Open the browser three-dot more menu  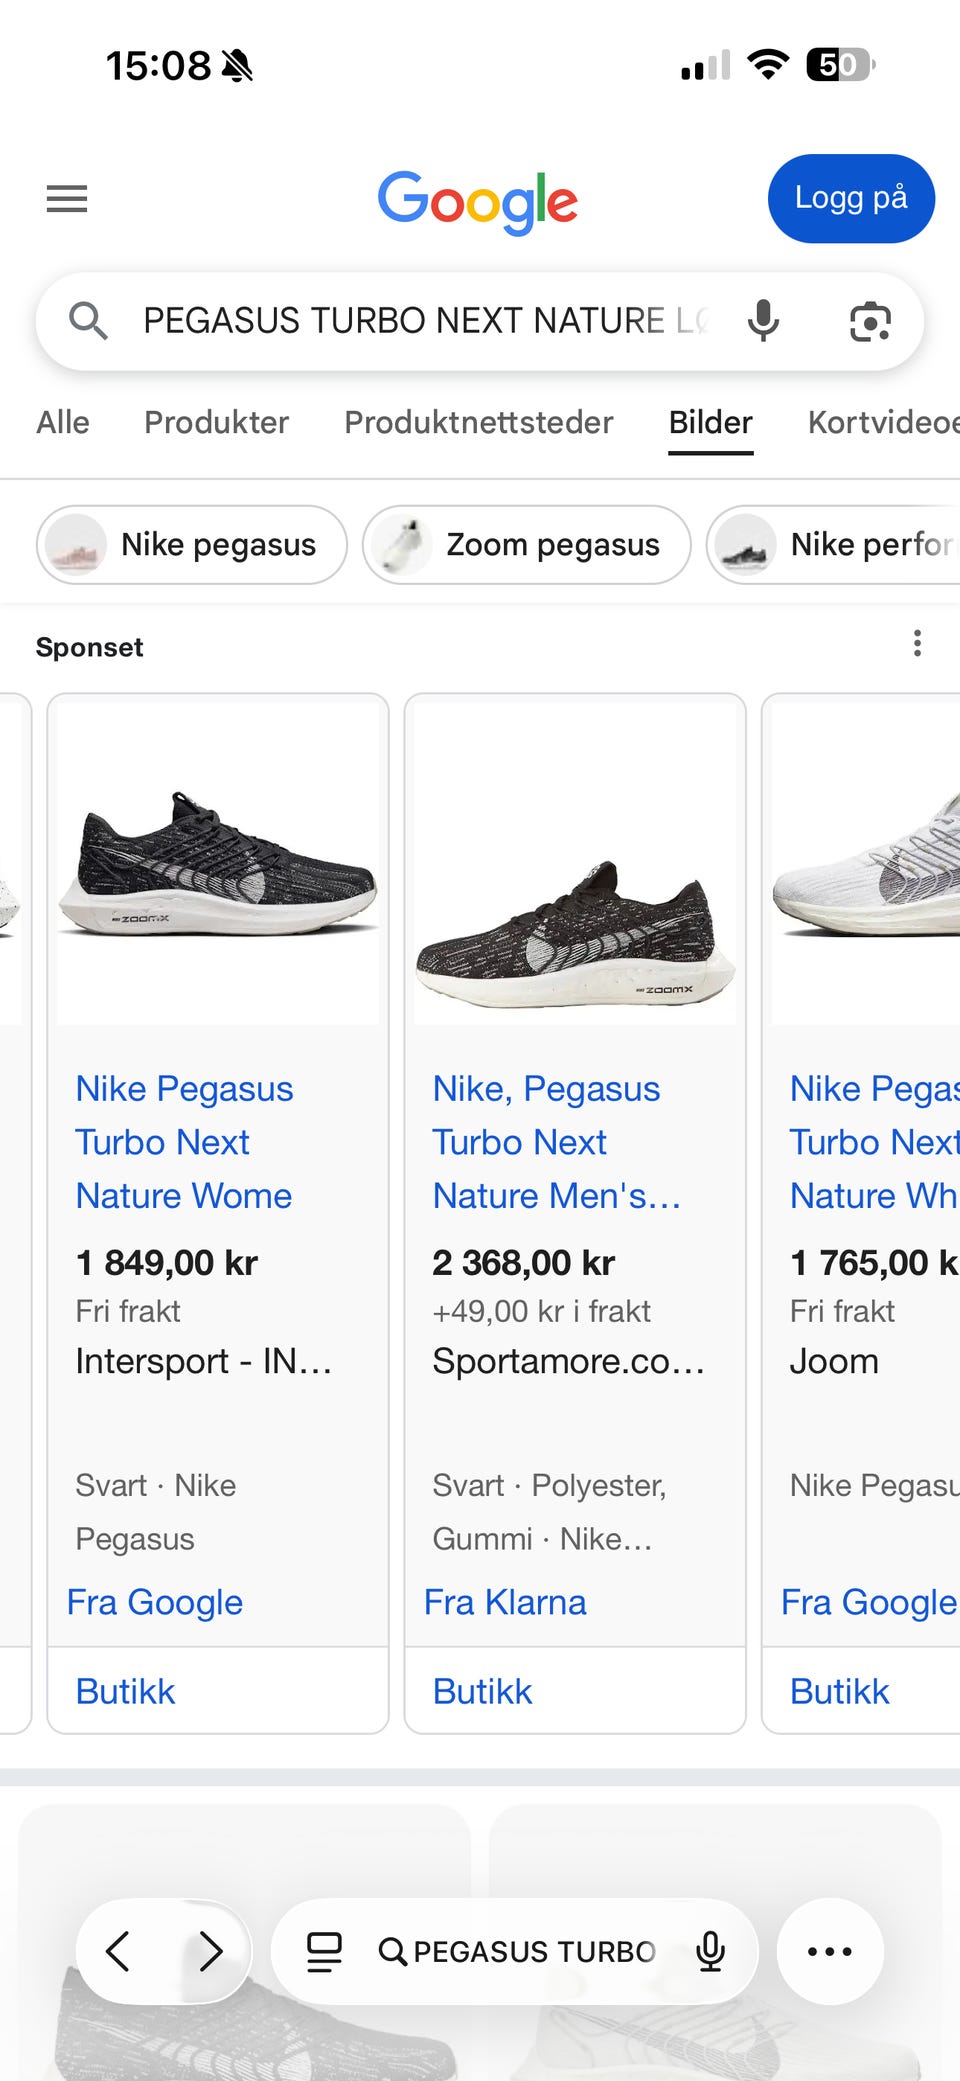coord(830,1951)
